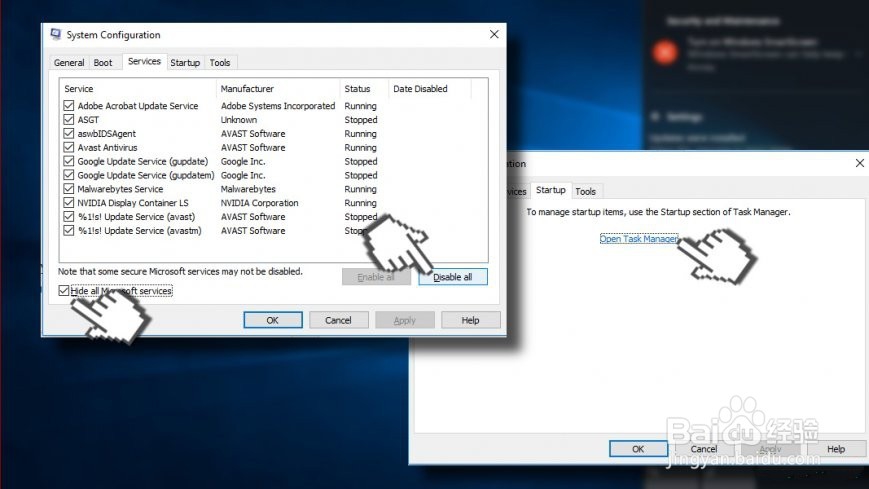Select Startup tab in the back window
The width and height of the screenshot is (869, 489).
click(x=550, y=190)
